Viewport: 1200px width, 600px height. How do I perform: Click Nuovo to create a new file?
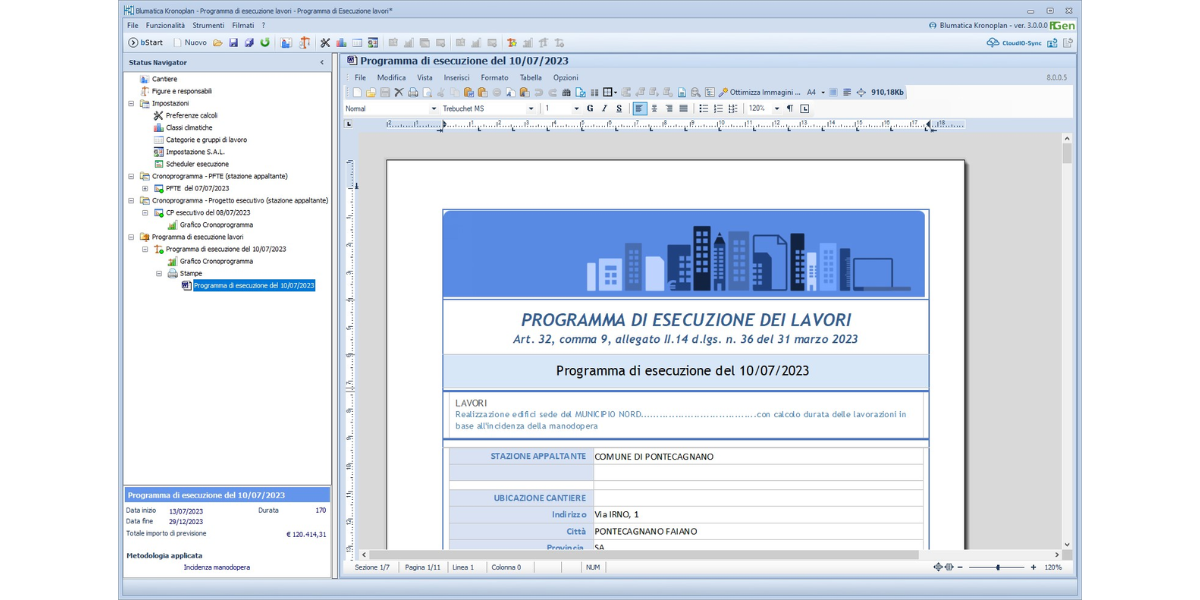coord(190,43)
